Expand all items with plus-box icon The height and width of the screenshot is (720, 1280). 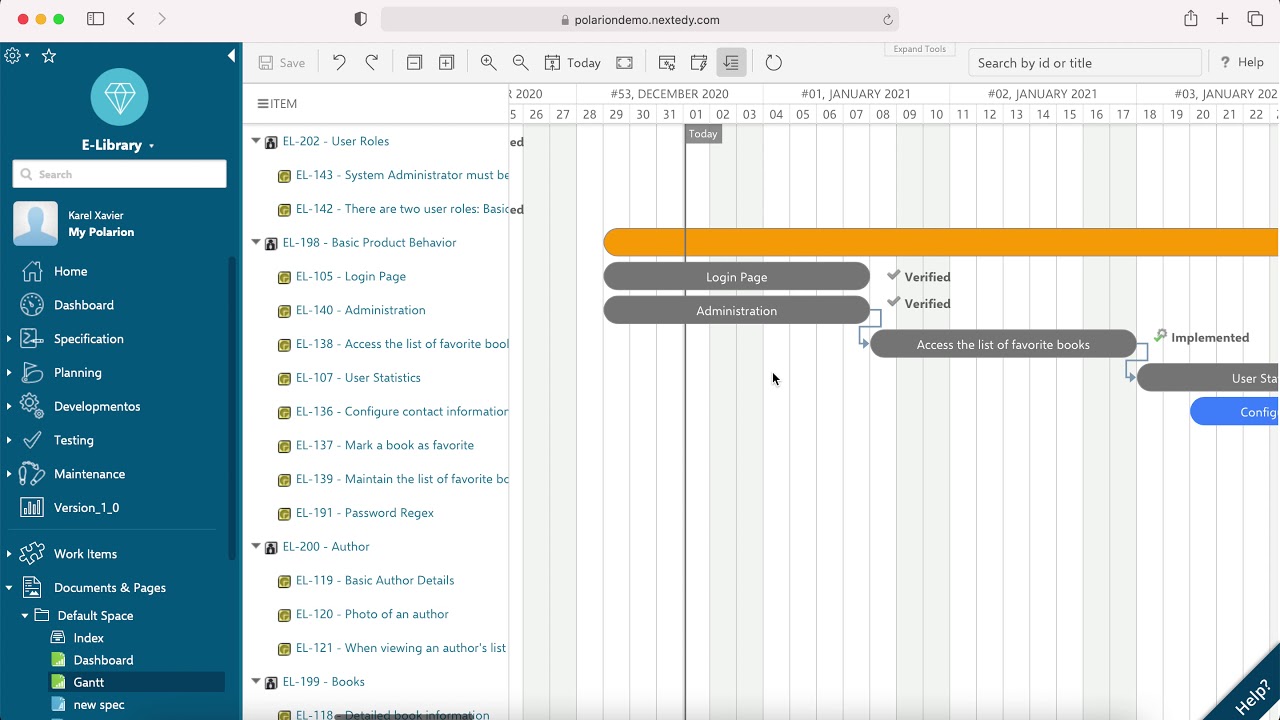(x=447, y=63)
